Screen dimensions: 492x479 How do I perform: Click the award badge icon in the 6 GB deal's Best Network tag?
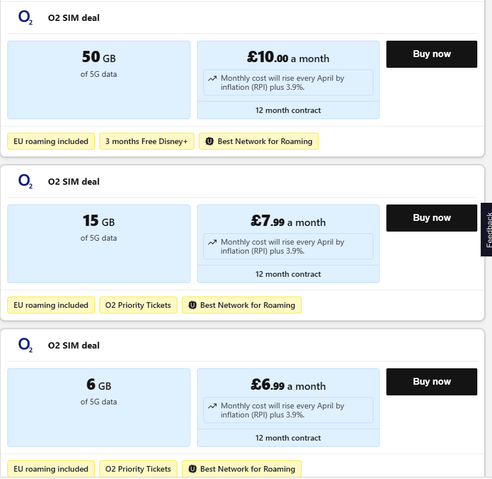coord(192,469)
